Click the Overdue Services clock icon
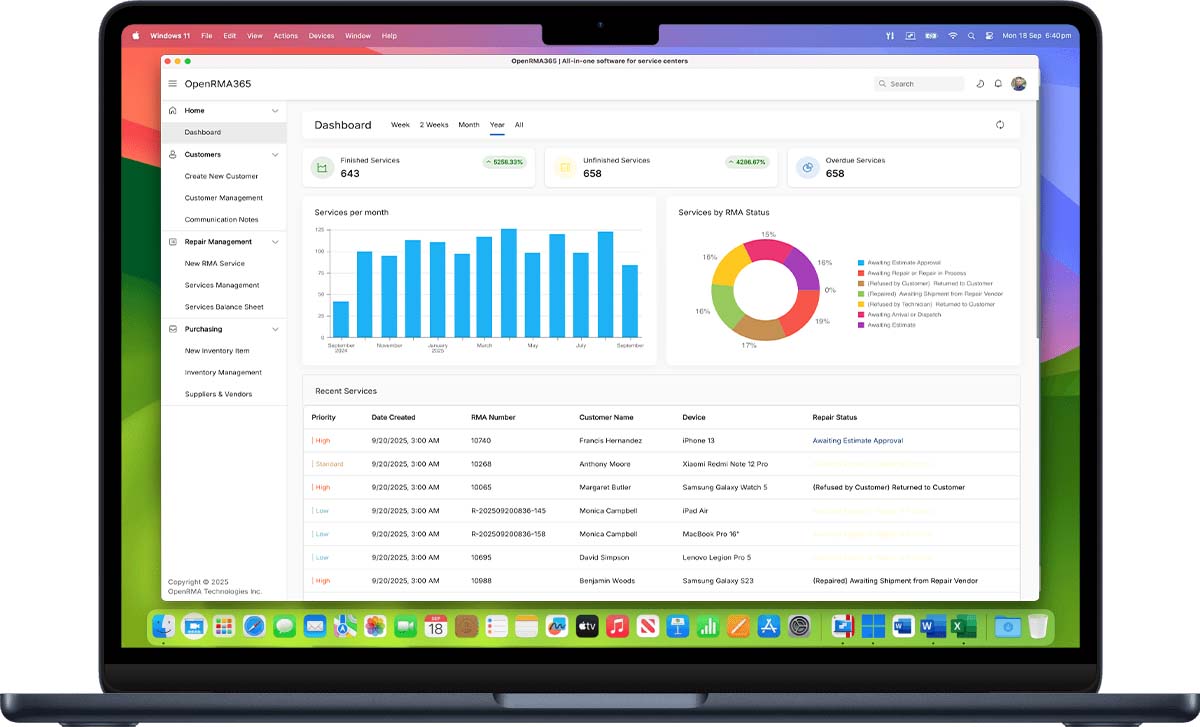The height and width of the screenshot is (727, 1200). (x=807, y=167)
